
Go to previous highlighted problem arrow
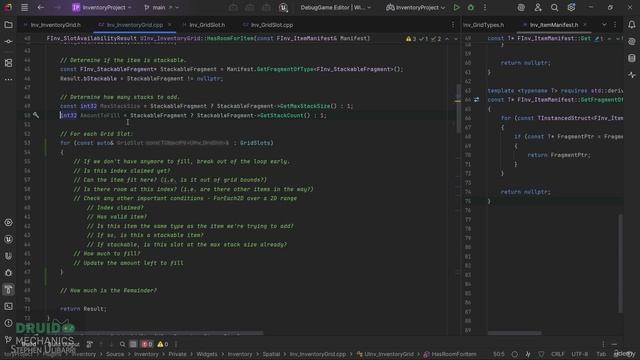[x=447, y=39]
